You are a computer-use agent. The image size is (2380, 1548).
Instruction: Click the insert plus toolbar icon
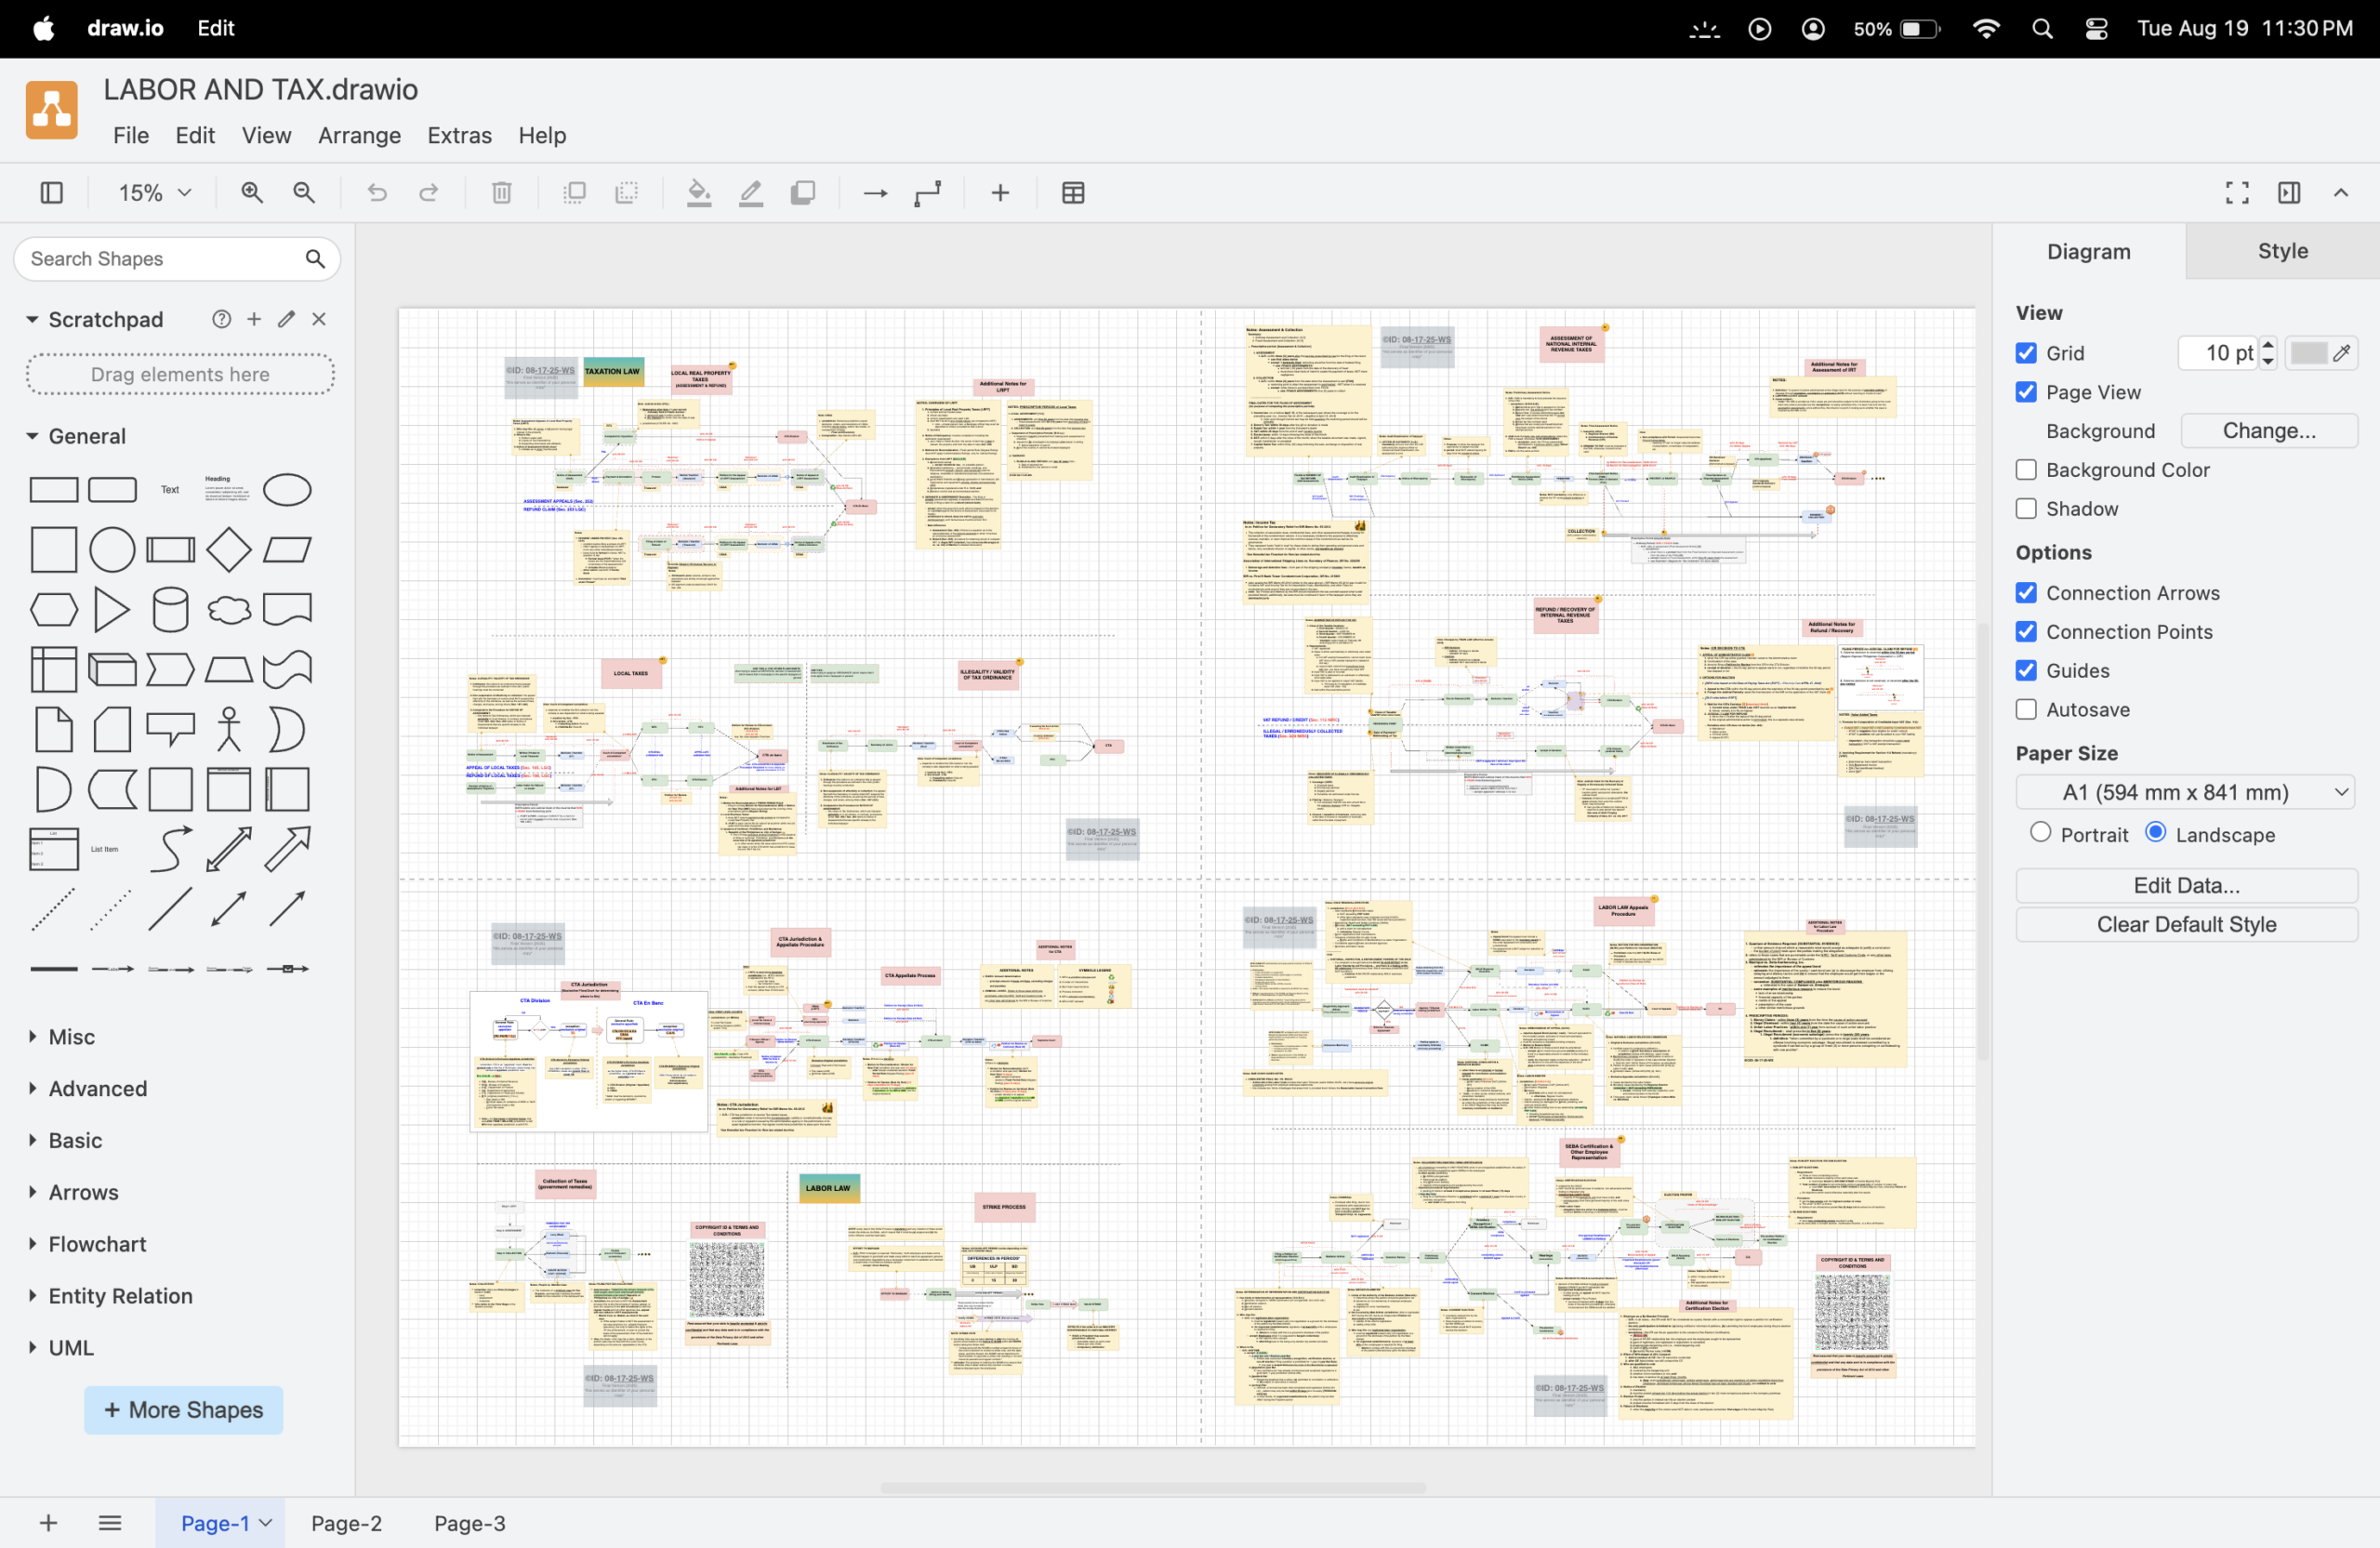tap(1000, 193)
